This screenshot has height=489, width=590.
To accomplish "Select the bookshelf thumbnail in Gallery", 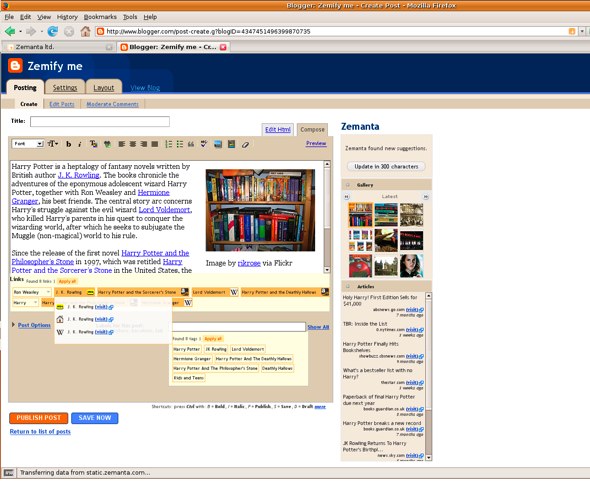I will [x=360, y=214].
